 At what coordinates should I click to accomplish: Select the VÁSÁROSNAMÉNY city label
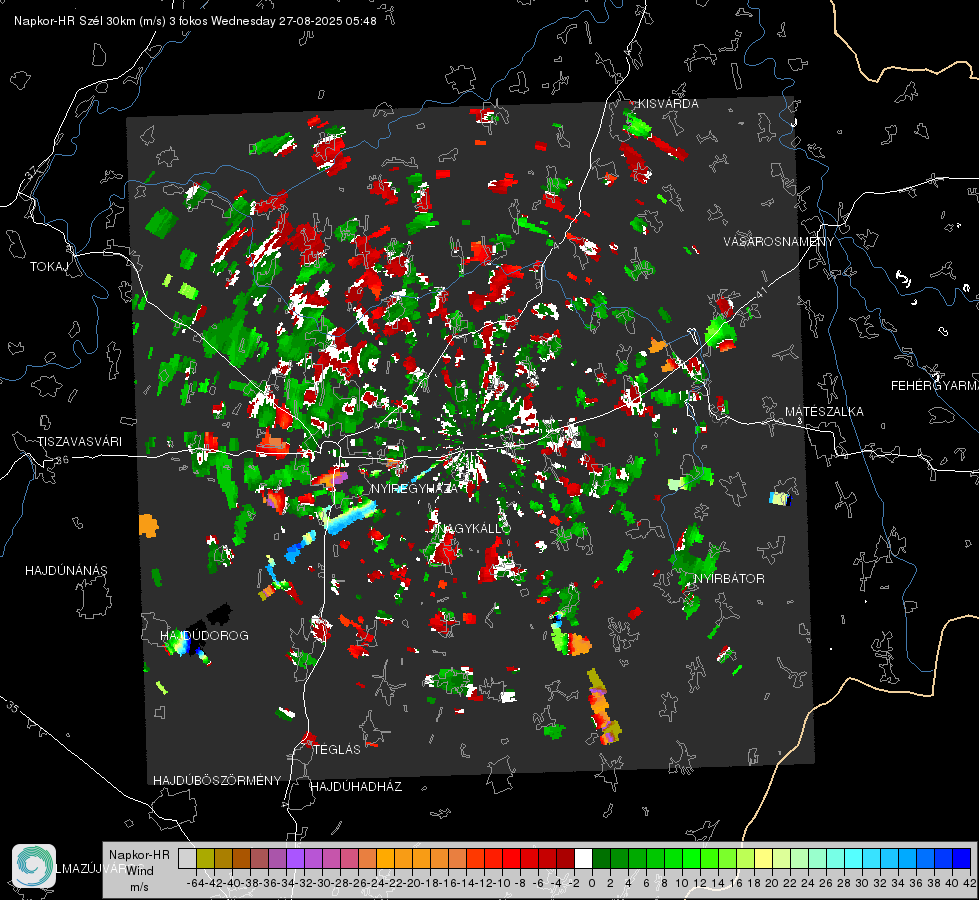pyautogui.click(x=779, y=242)
